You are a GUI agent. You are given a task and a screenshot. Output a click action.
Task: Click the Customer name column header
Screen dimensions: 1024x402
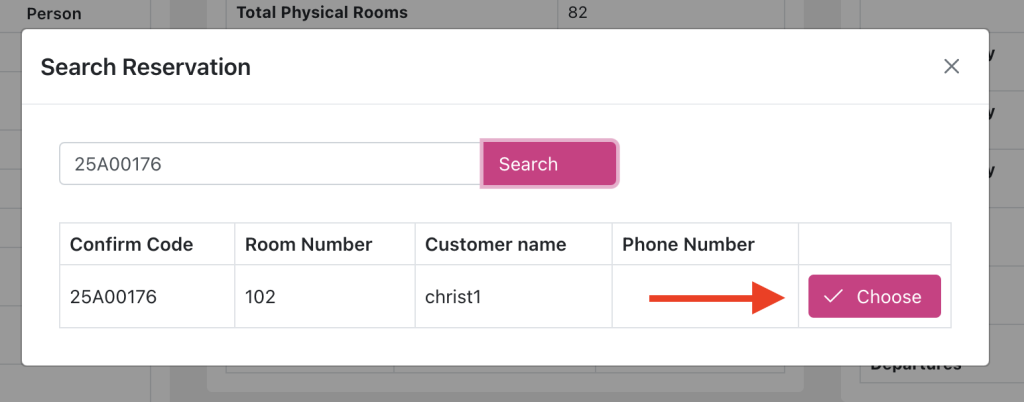pyautogui.click(x=495, y=244)
